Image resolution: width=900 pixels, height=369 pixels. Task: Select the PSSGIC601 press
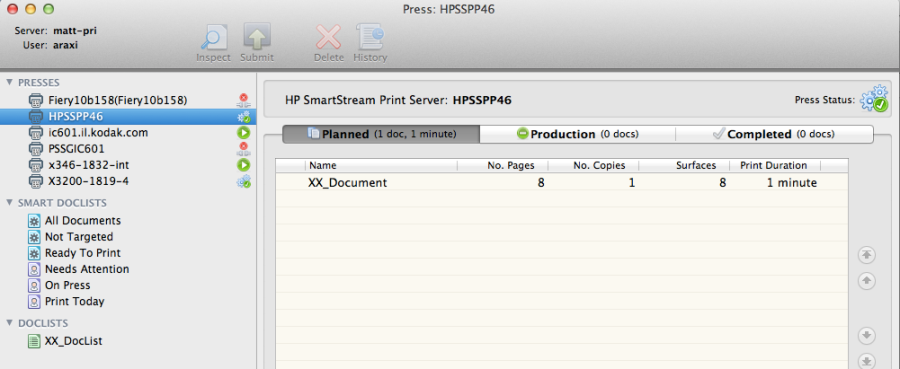(76, 149)
